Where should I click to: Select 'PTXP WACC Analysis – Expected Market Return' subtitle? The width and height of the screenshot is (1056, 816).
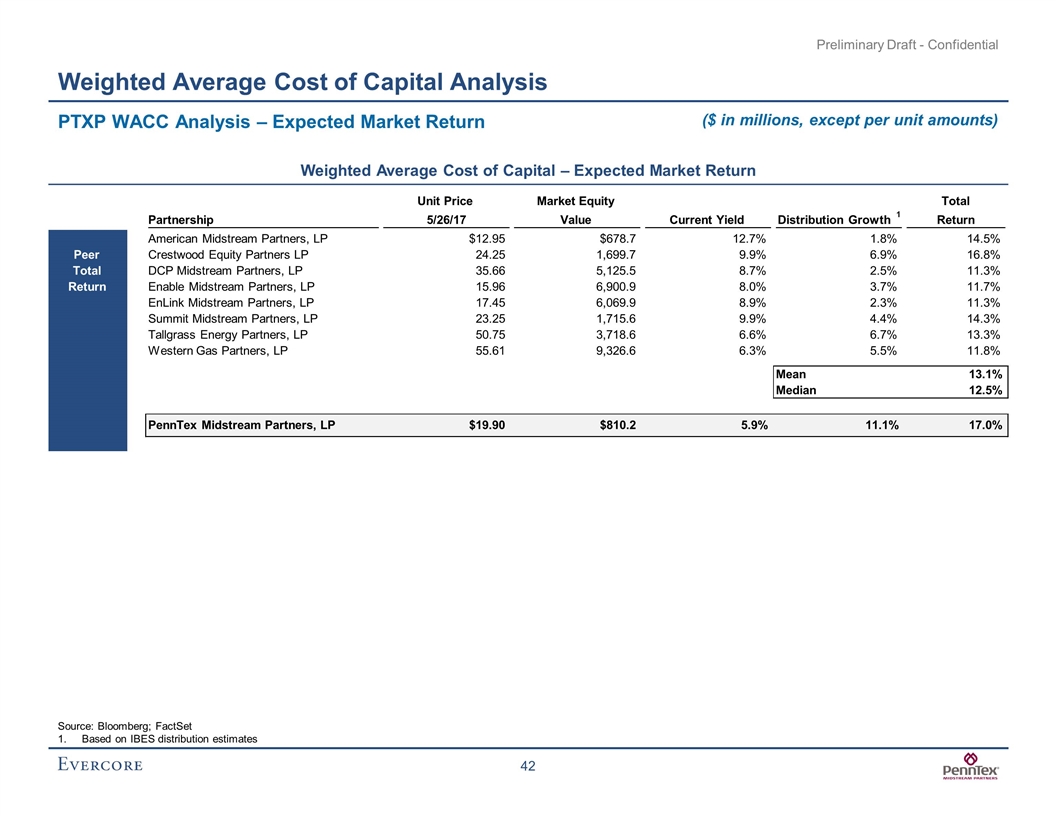271,122
